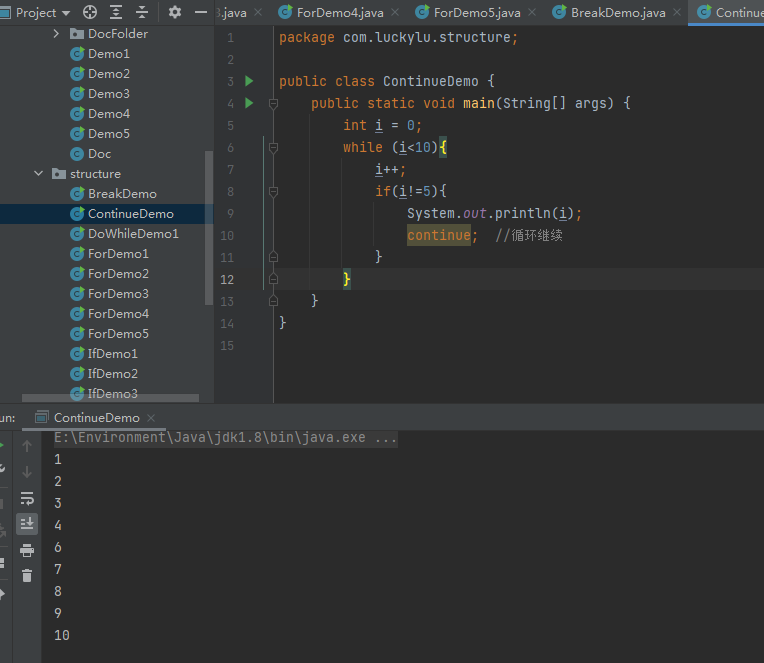764x663 pixels.
Task: Close the ContinueDemo run tab
Action: point(151,417)
